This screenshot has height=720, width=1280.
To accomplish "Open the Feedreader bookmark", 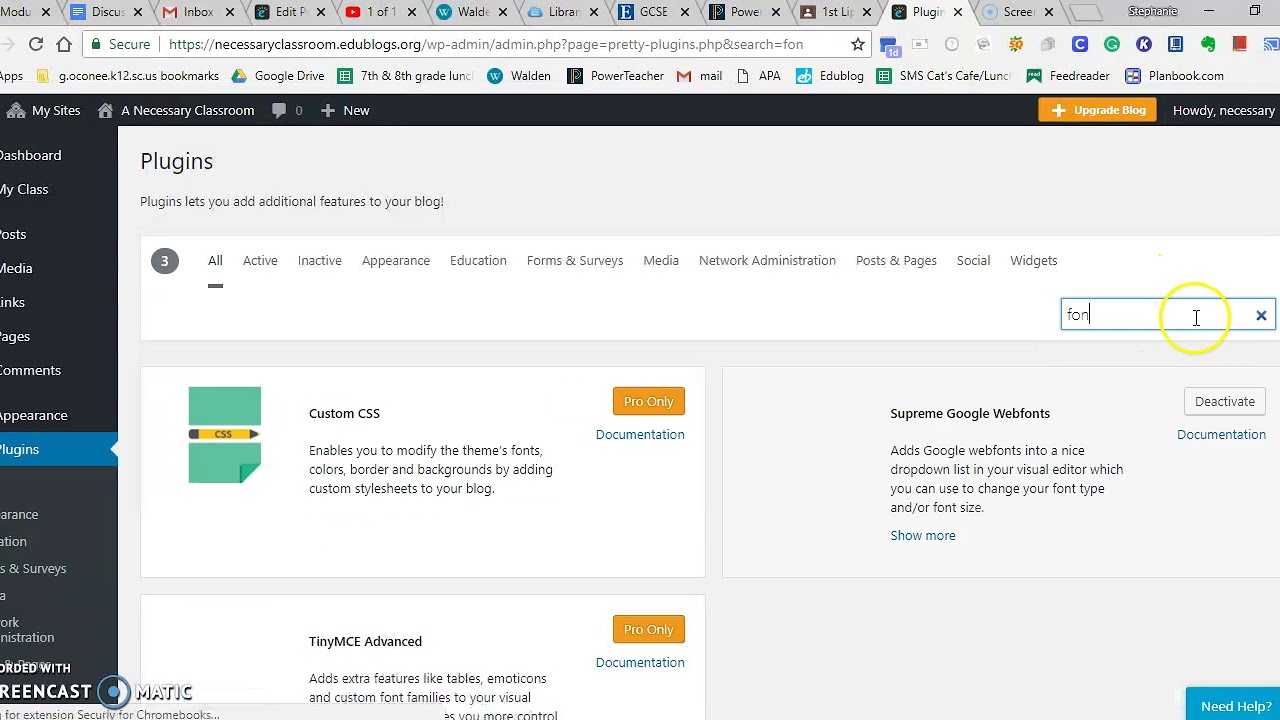I will 1068,76.
